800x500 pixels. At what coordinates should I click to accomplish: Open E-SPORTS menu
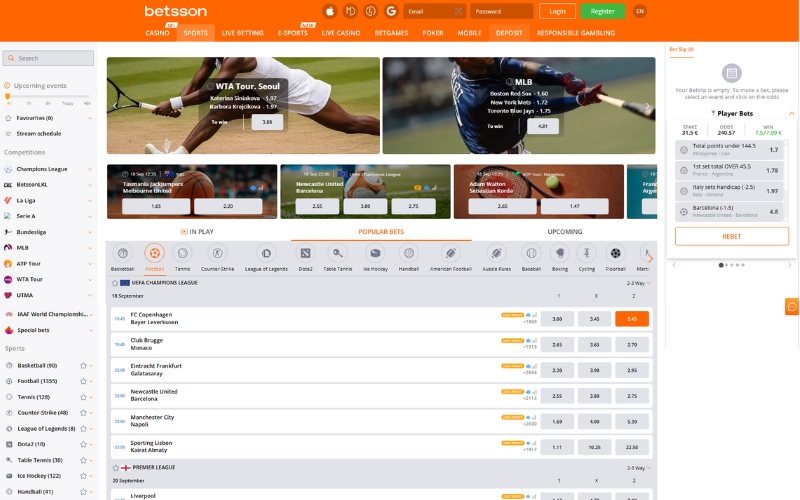pos(292,33)
